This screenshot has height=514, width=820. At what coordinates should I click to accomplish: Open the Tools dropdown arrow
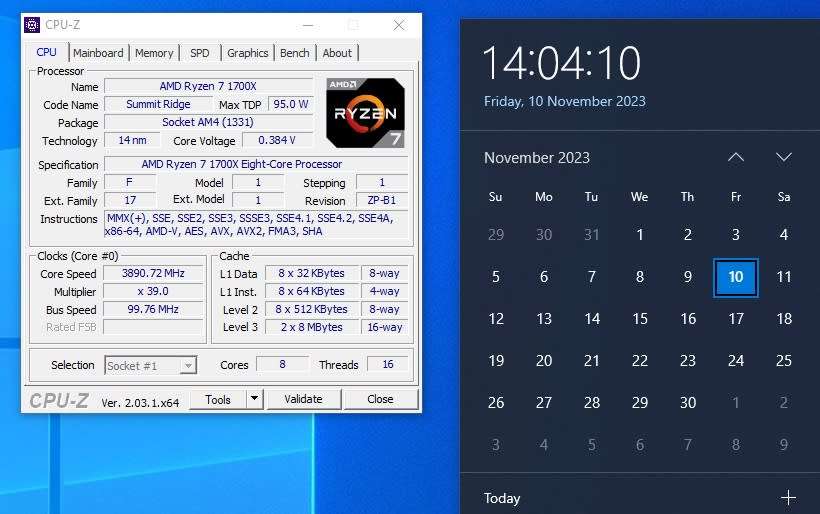(254, 399)
